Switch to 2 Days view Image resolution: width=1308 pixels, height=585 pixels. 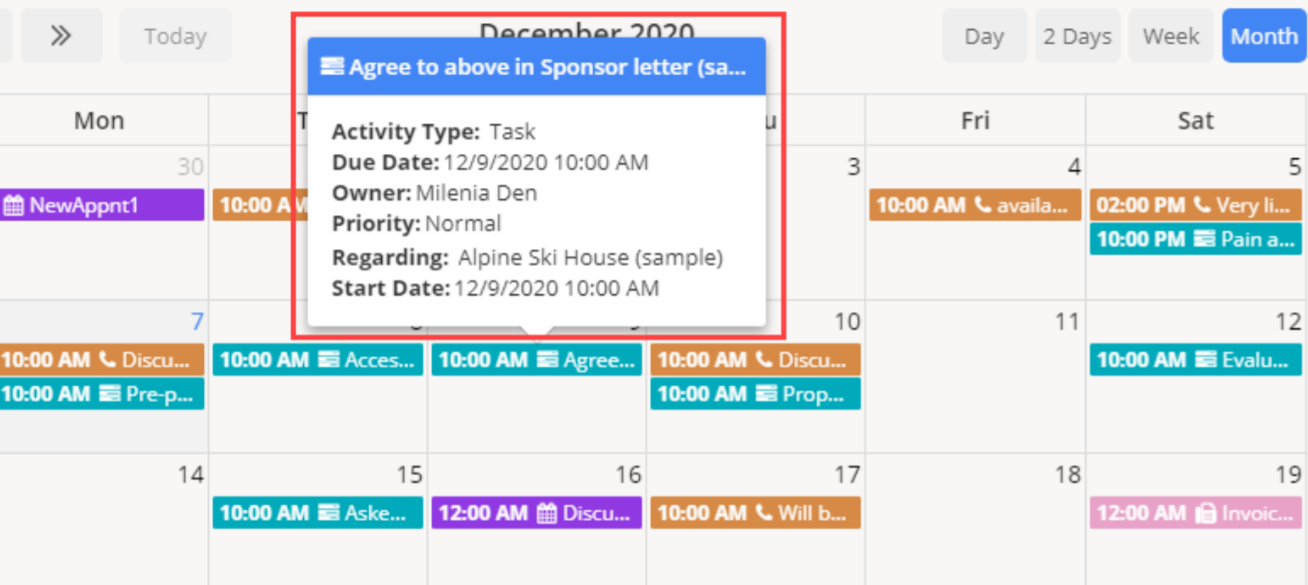[x=1077, y=36]
